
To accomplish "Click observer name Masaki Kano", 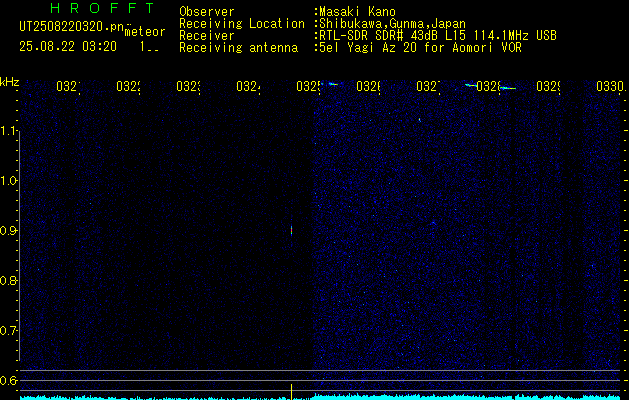I will 357,12.
